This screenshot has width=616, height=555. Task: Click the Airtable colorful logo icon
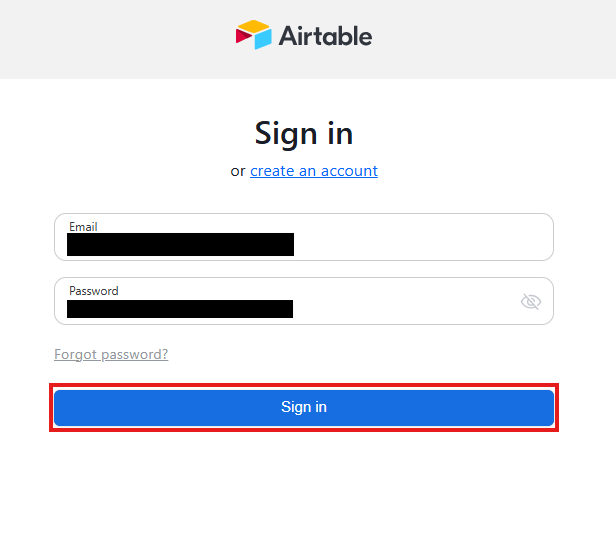[x=254, y=35]
